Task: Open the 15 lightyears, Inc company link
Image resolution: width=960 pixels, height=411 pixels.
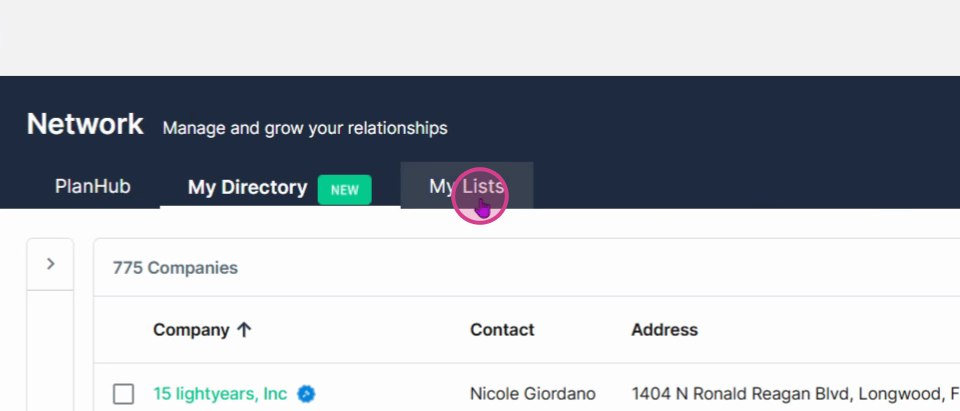Action: 220,393
